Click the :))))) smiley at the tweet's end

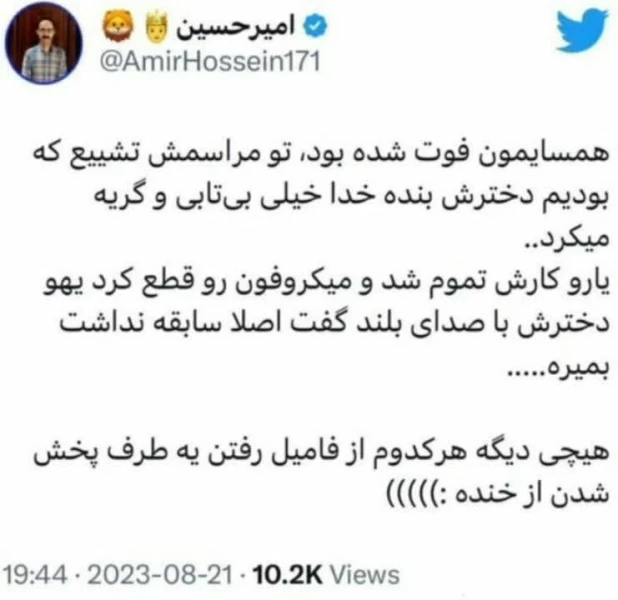coord(419,496)
